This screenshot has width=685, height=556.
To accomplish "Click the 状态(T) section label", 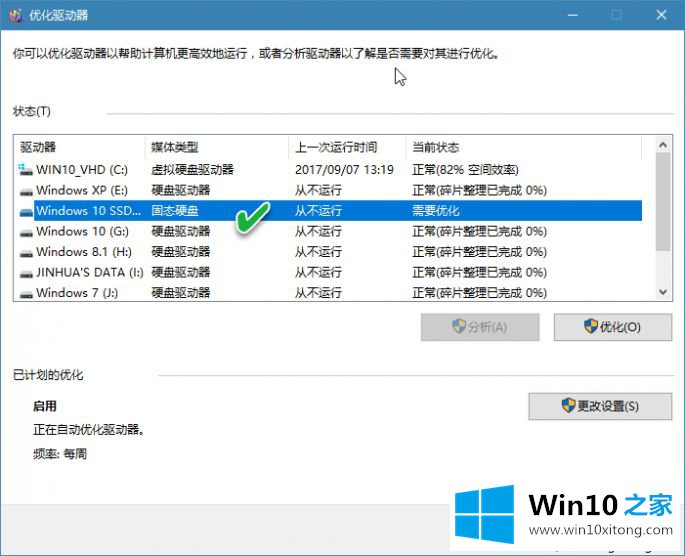I will tap(31, 111).
